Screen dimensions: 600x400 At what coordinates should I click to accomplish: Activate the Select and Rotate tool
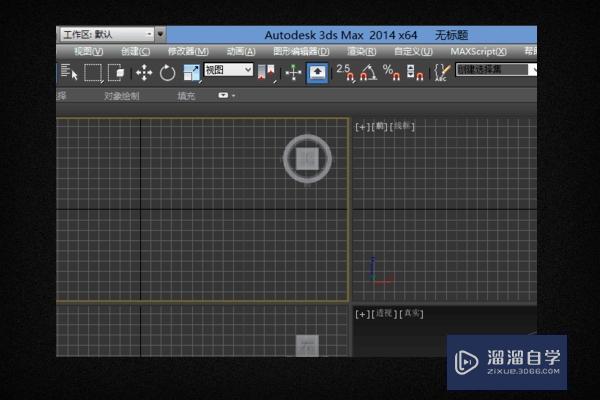pos(168,73)
